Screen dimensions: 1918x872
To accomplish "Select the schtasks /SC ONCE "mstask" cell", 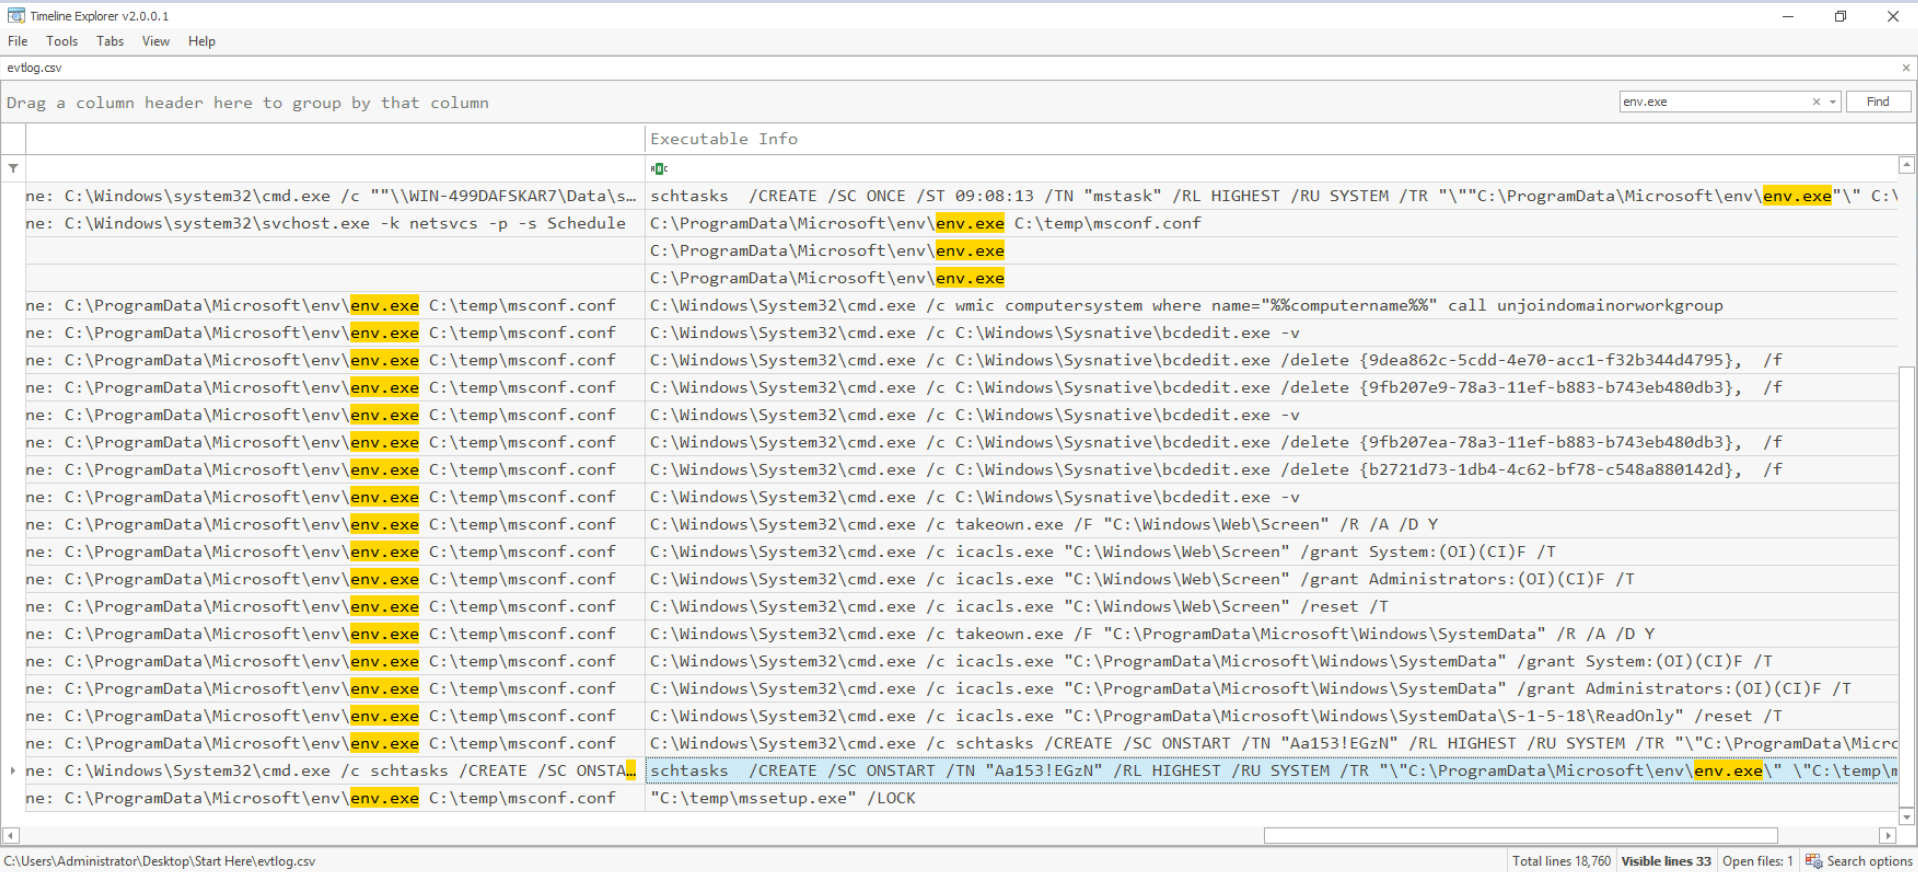I will pyautogui.click(x=1271, y=196).
